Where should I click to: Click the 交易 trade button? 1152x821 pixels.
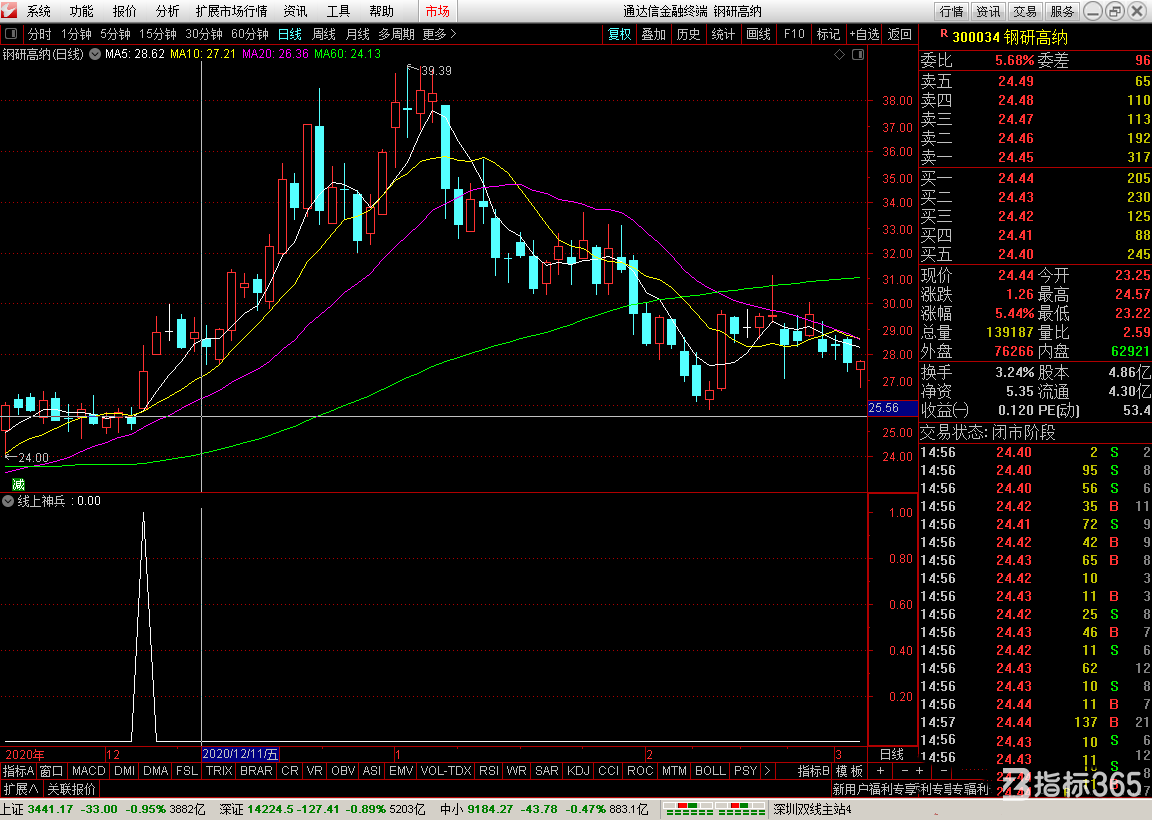click(x=1025, y=11)
